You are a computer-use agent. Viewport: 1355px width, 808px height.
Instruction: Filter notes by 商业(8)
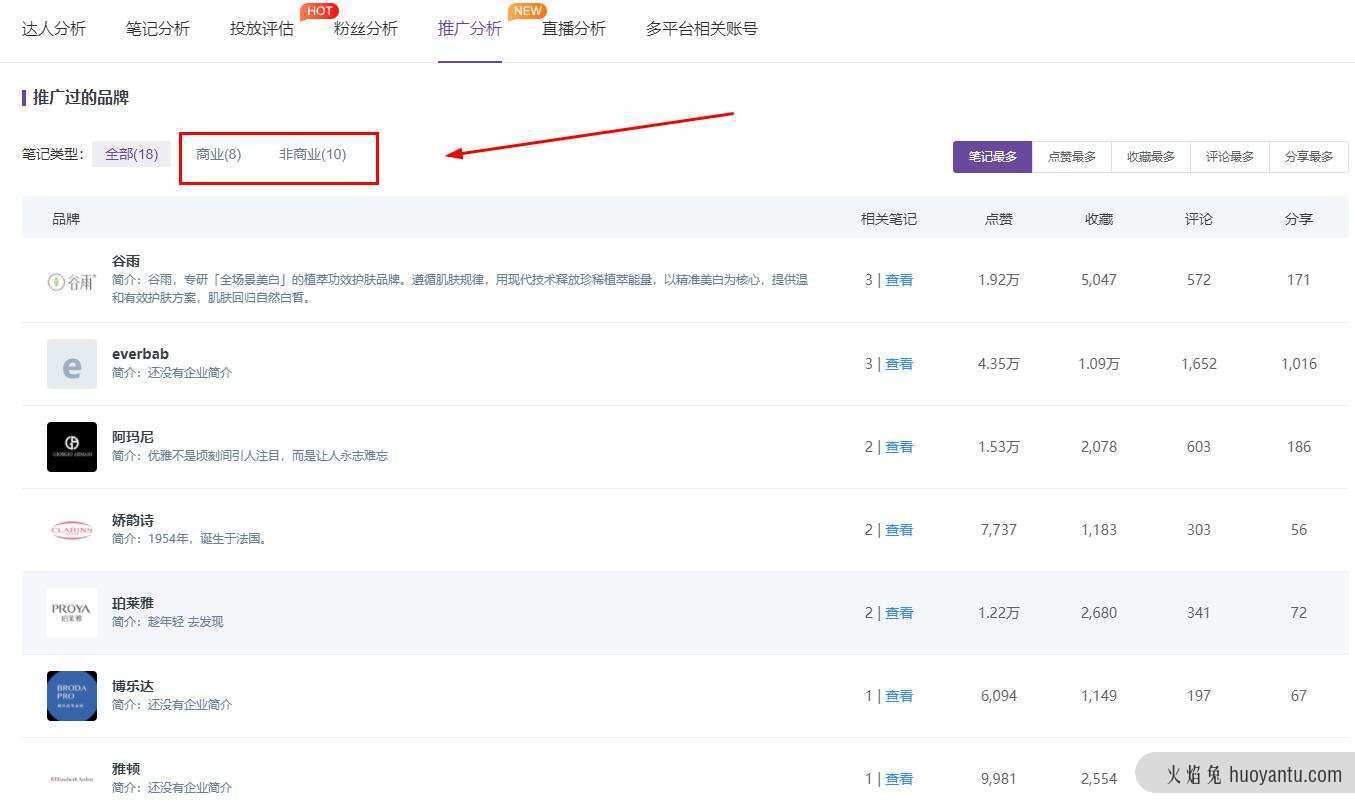point(219,154)
